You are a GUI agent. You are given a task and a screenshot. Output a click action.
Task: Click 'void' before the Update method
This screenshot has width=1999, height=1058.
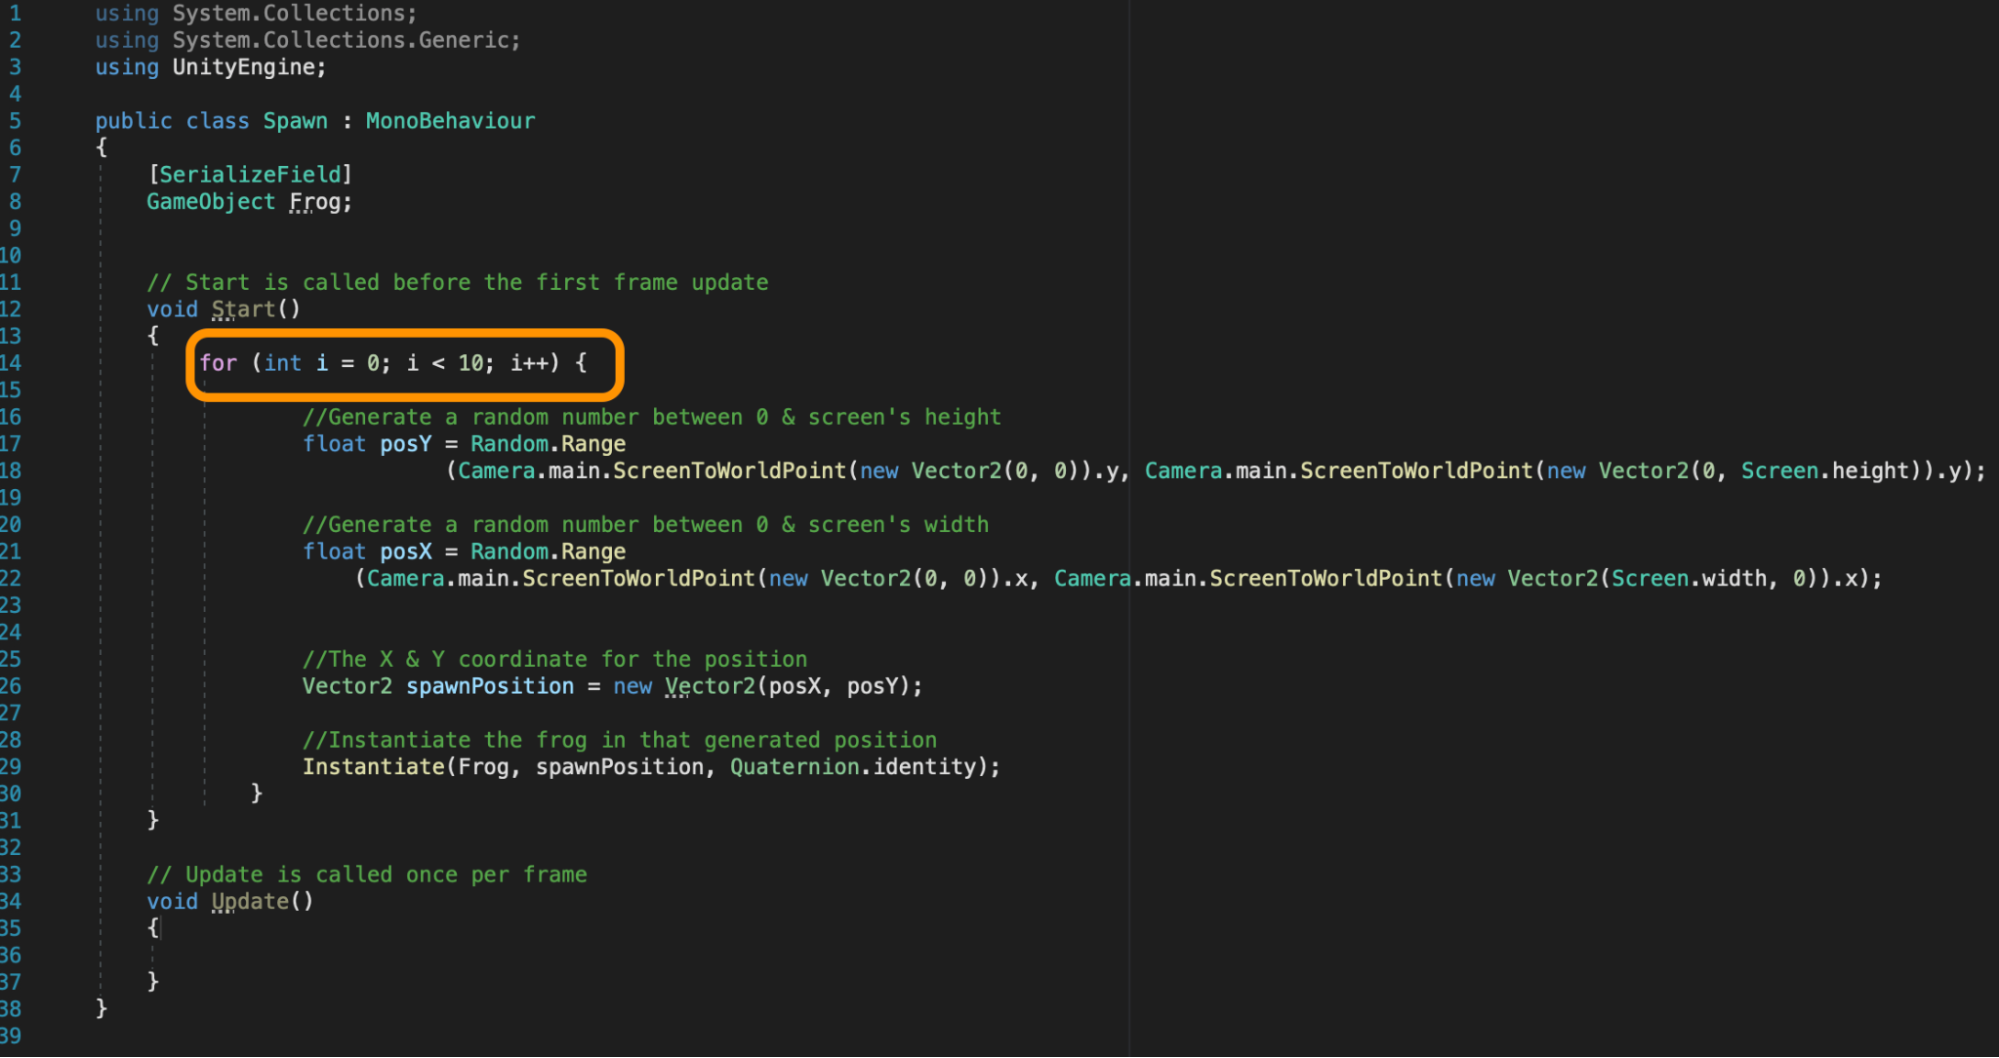pos(172,902)
